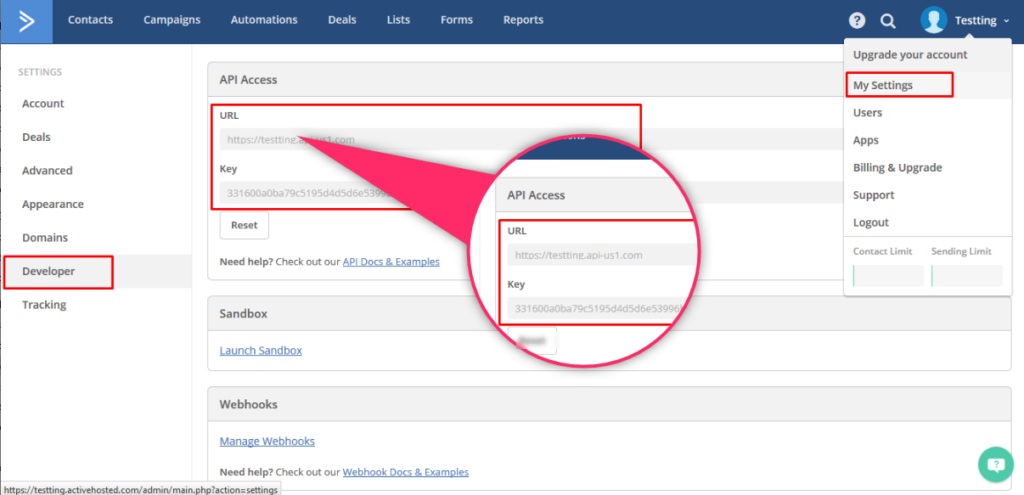Open the Domains settings section
Image resolution: width=1024 pixels, height=495 pixels.
click(x=45, y=238)
